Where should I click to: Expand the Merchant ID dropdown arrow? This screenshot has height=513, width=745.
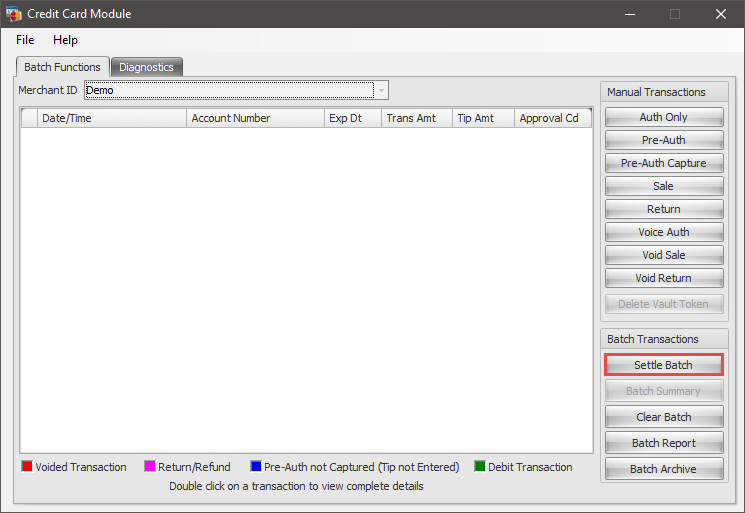click(x=381, y=90)
